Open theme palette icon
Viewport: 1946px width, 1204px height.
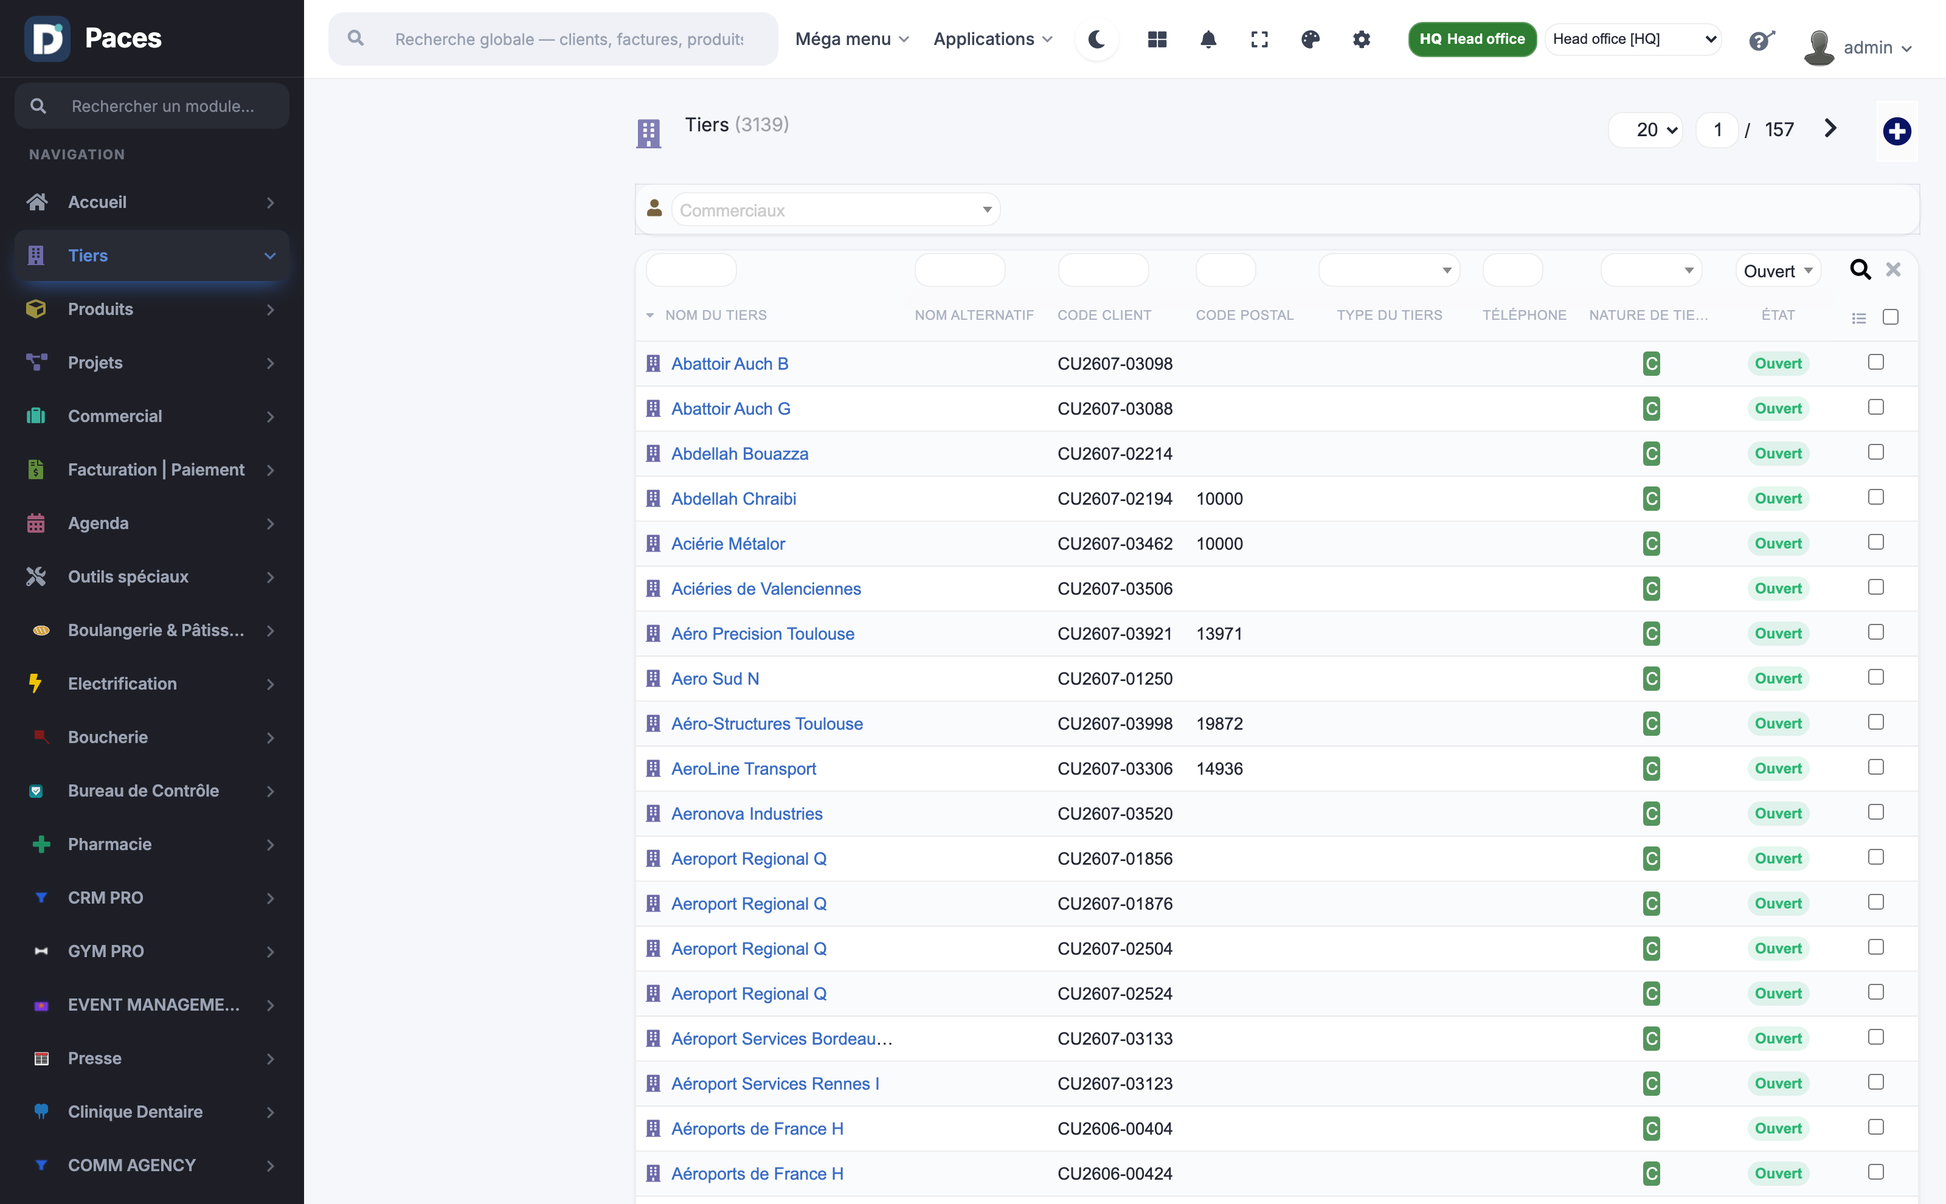tap(1310, 39)
